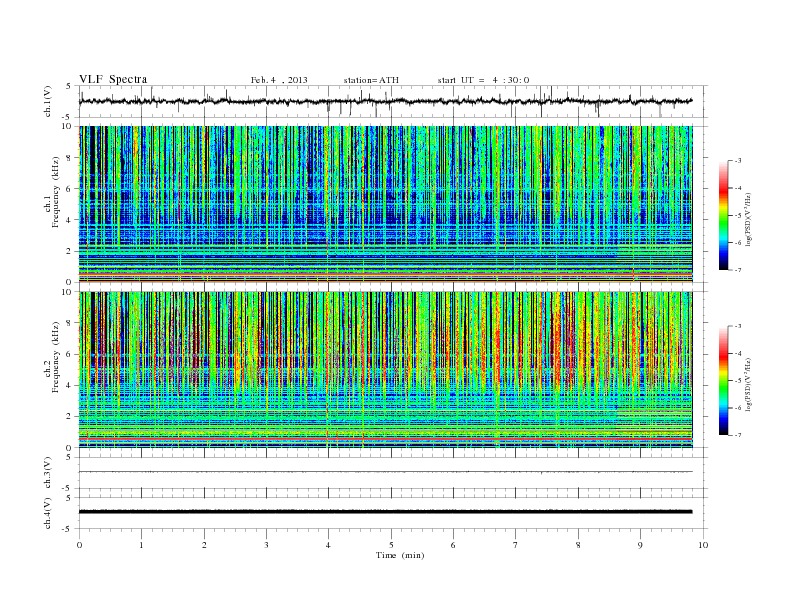
Task: Click the thick ch.4 waveform band
Action: [385, 512]
